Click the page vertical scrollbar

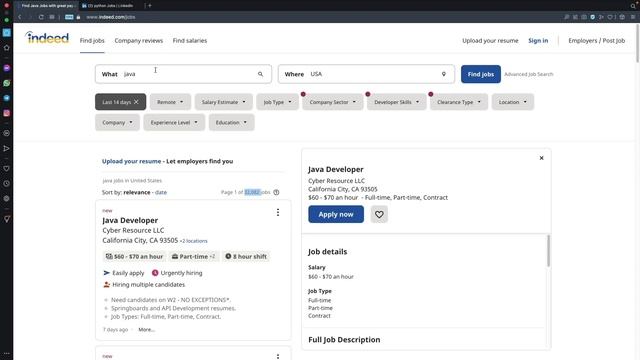(637, 43)
